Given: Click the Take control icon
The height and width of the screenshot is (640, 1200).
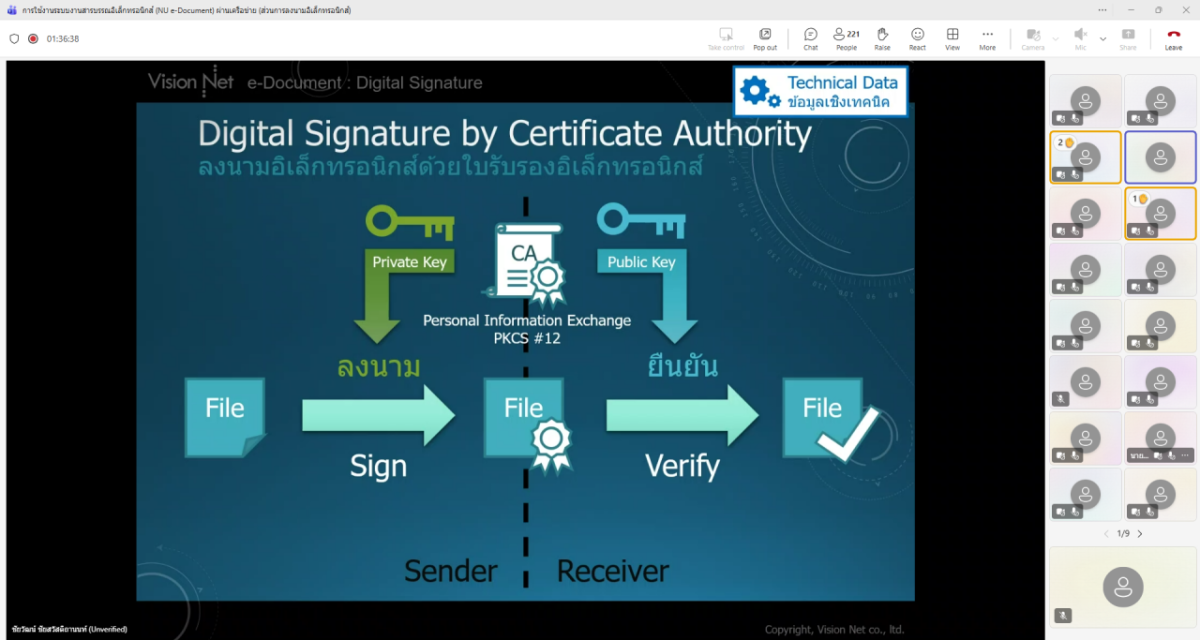Looking at the screenshot, I should (726, 38).
